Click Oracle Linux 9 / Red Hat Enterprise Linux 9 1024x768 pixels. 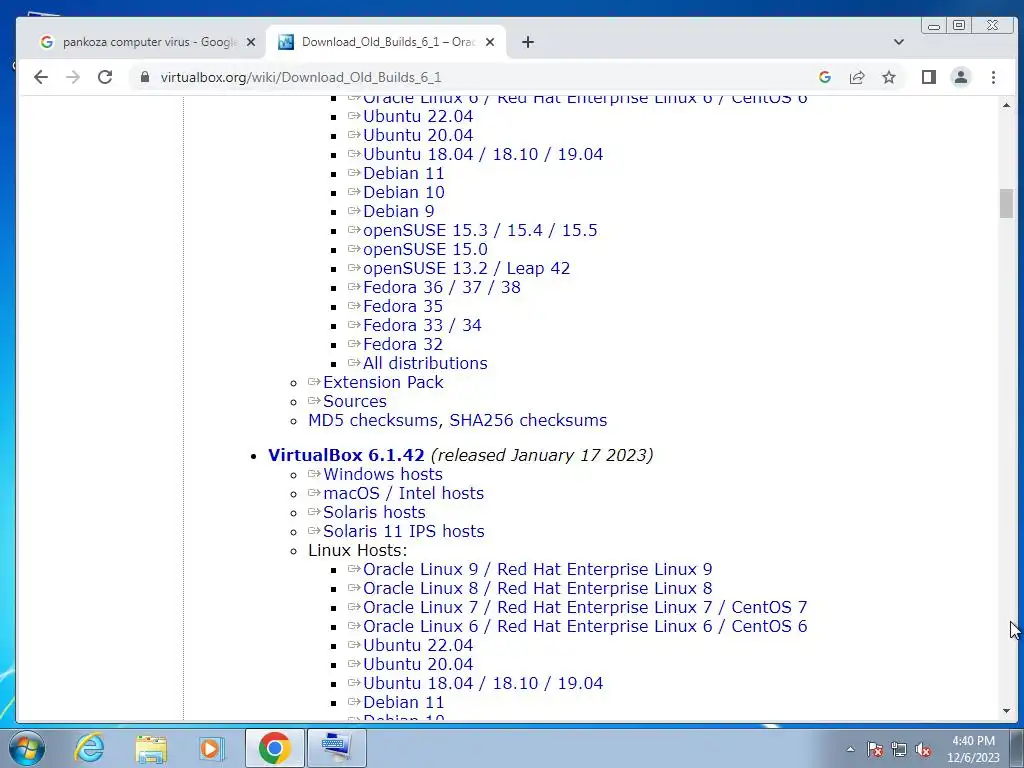click(537, 569)
